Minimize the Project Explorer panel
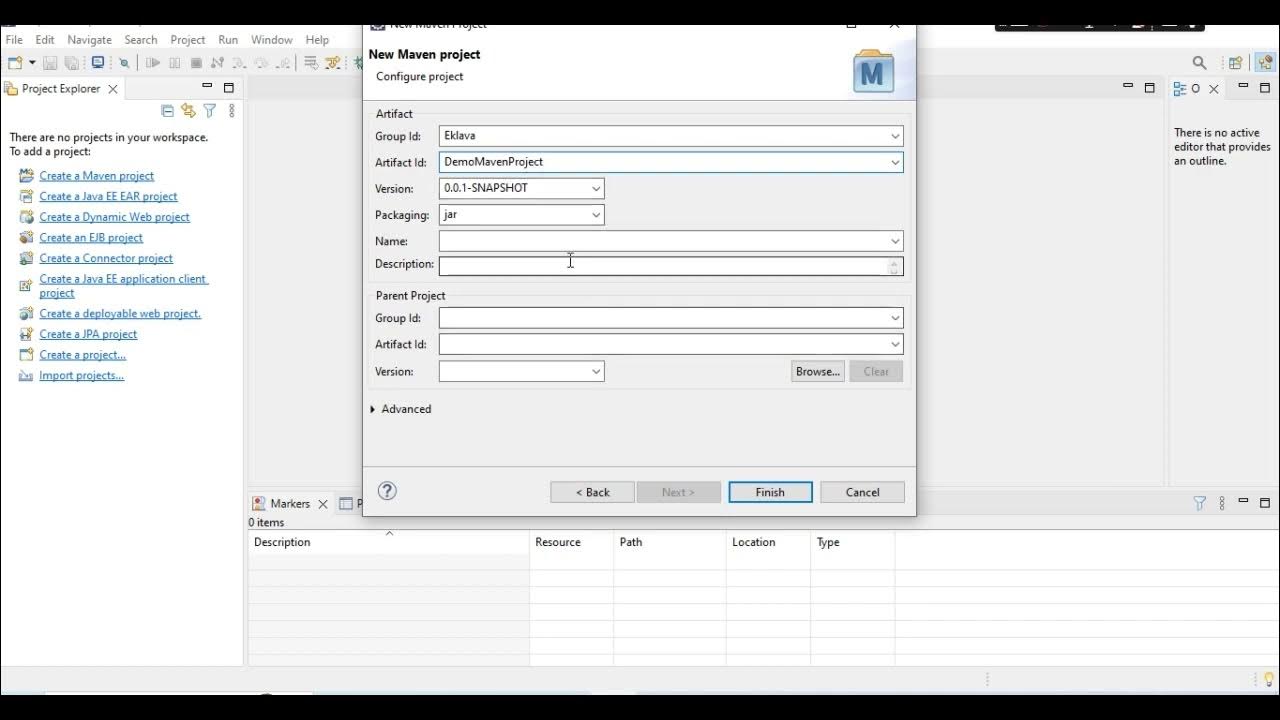Viewport: 1280px width, 720px height. click(207, 88)
